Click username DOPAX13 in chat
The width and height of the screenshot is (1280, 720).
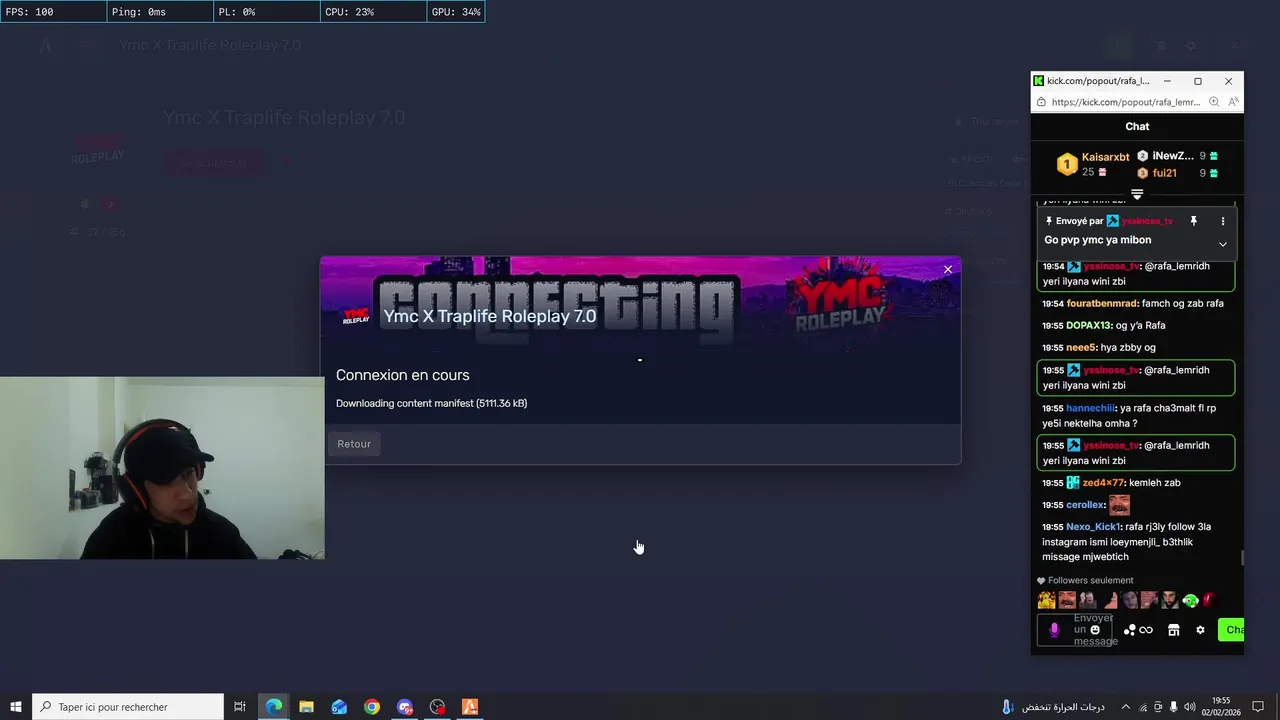[x=1089, y=325]
